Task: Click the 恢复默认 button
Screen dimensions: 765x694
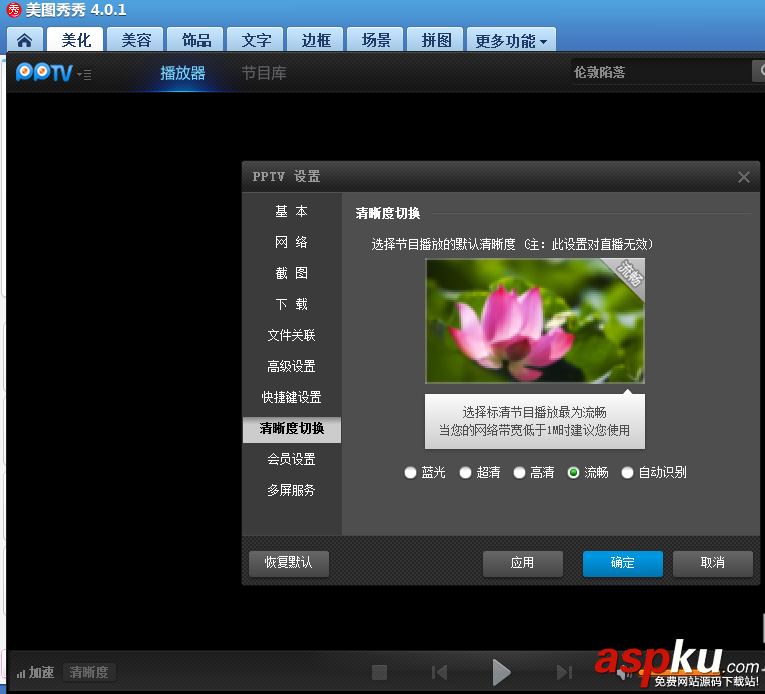Action: tap(289, 563)
